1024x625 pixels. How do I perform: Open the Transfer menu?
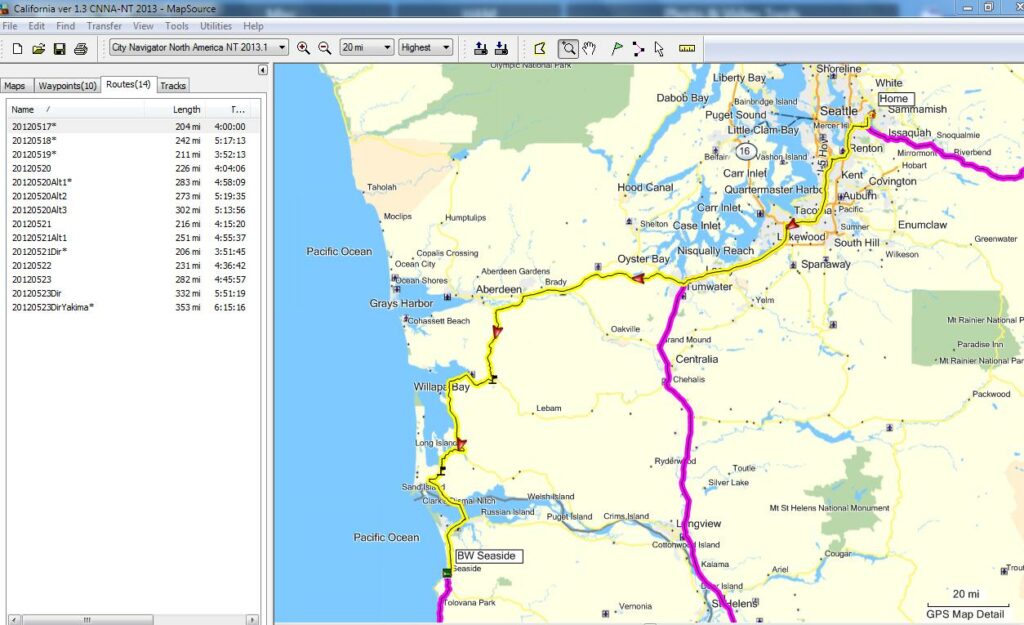click(x=104, y=26)
